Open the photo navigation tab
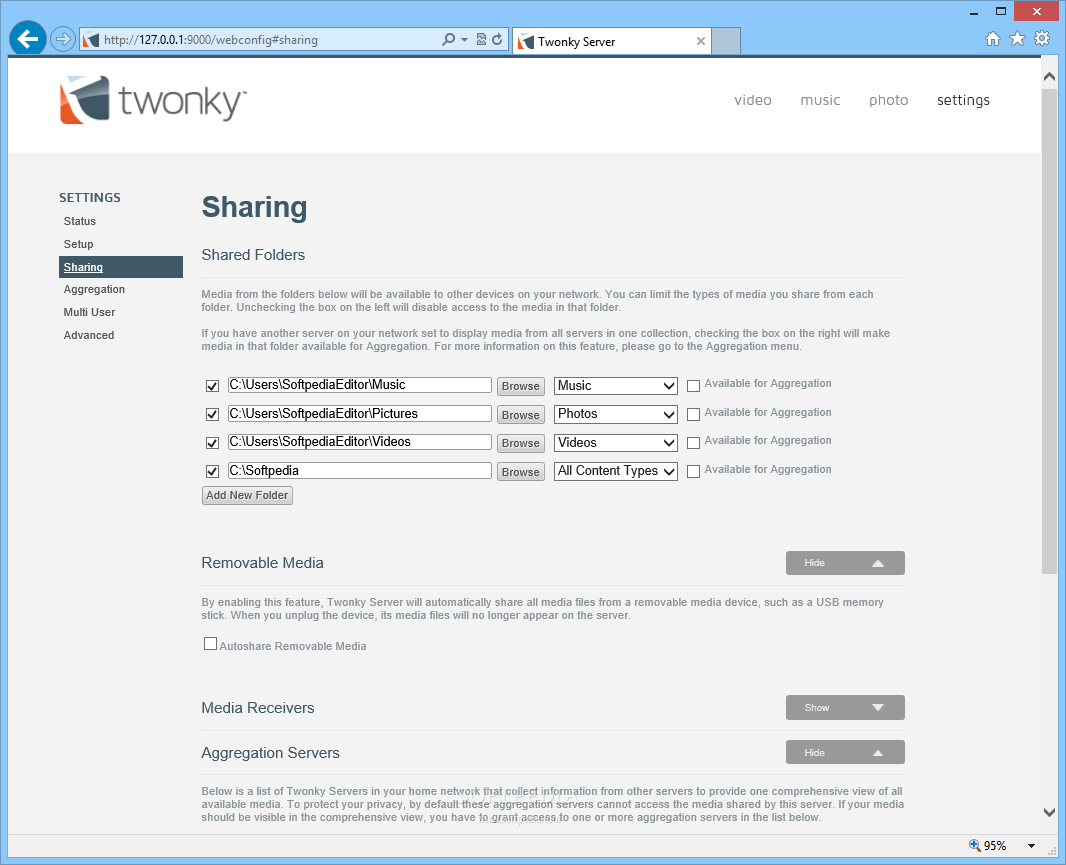The height and width of the screenshot is (865, 1066). coord(889,100)
